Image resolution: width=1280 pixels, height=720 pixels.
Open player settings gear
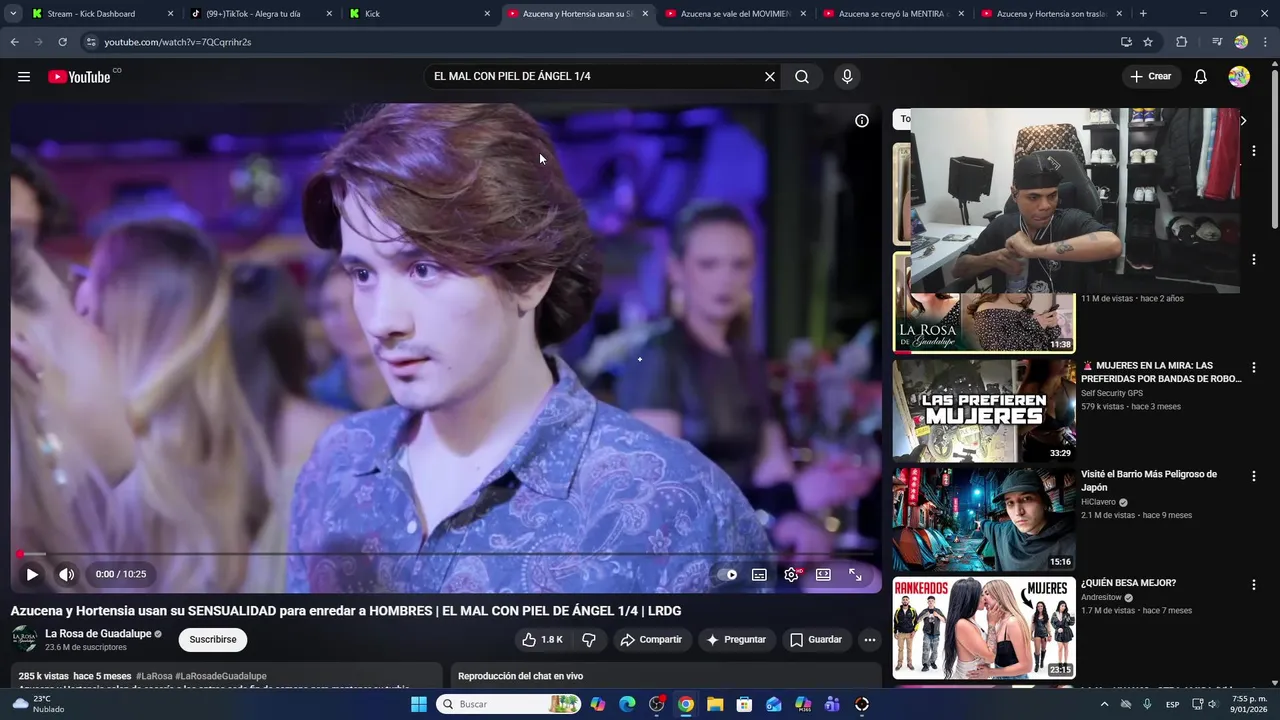(x=791, y=575)
